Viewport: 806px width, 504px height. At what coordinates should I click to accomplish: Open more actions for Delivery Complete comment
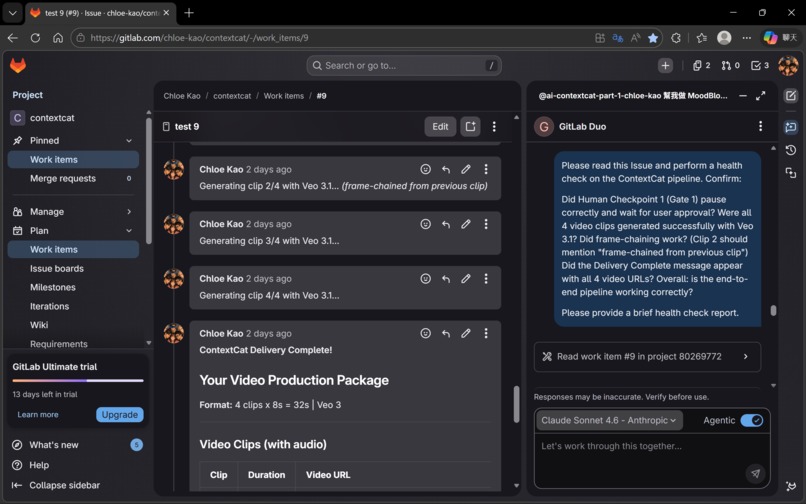[x=486, y=333]
